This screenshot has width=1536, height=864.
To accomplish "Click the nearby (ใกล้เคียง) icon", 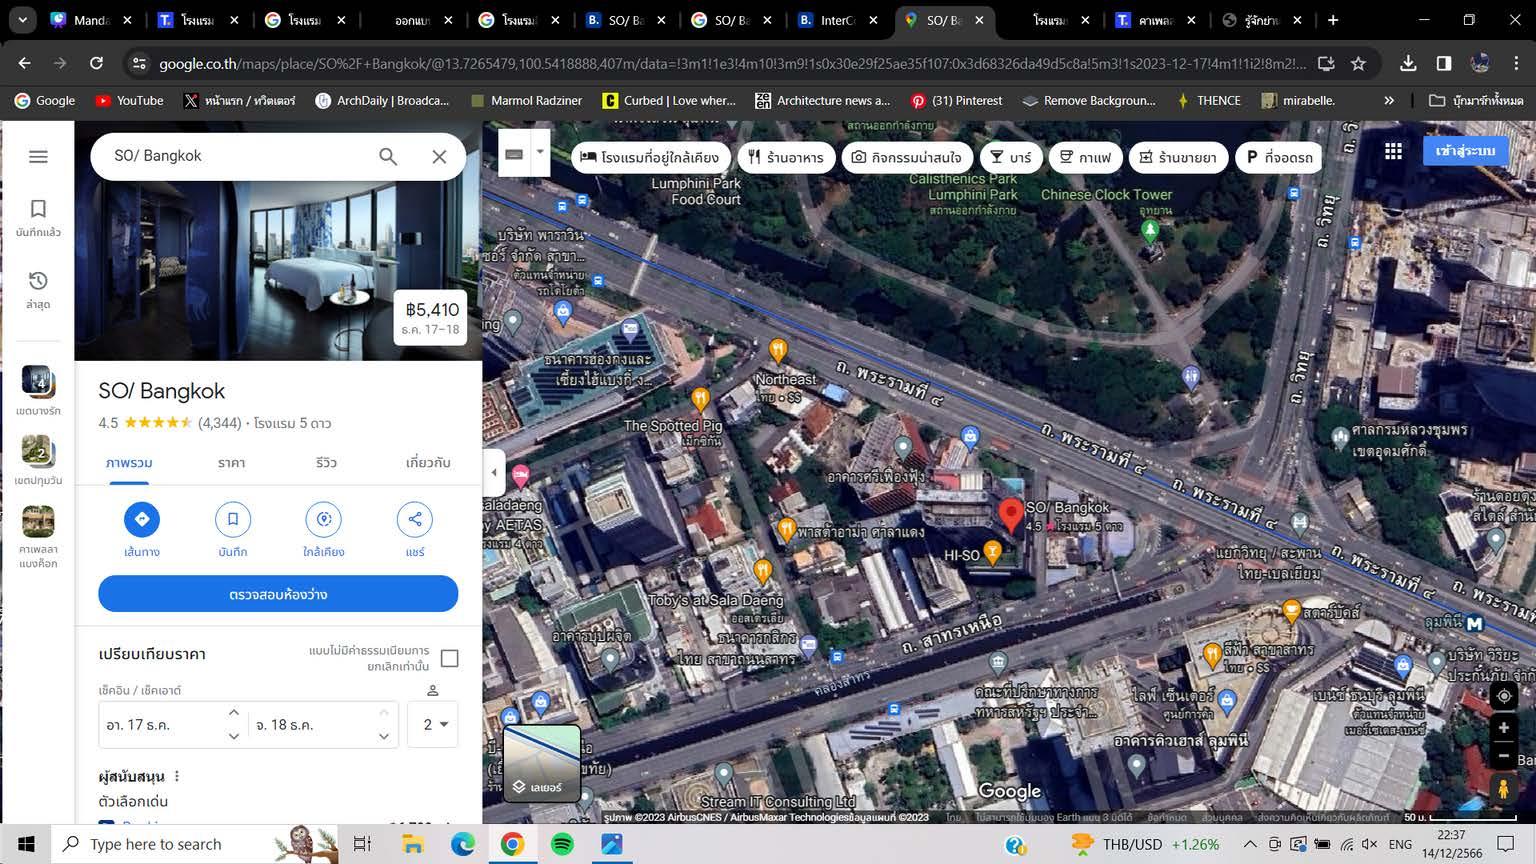I will [324, 519].
